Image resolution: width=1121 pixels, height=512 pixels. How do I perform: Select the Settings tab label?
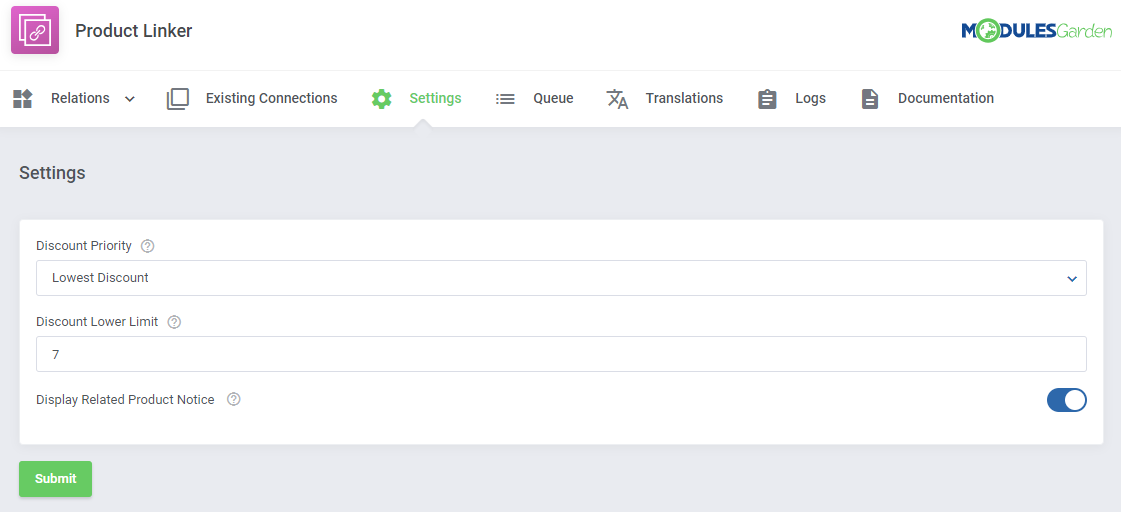click(435, 99)
